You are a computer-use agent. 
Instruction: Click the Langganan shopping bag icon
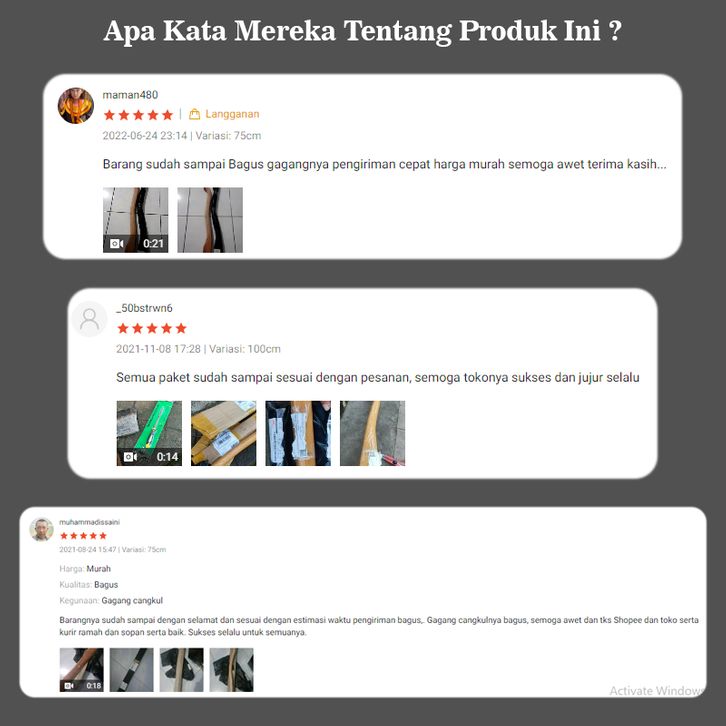click(194, 114)
